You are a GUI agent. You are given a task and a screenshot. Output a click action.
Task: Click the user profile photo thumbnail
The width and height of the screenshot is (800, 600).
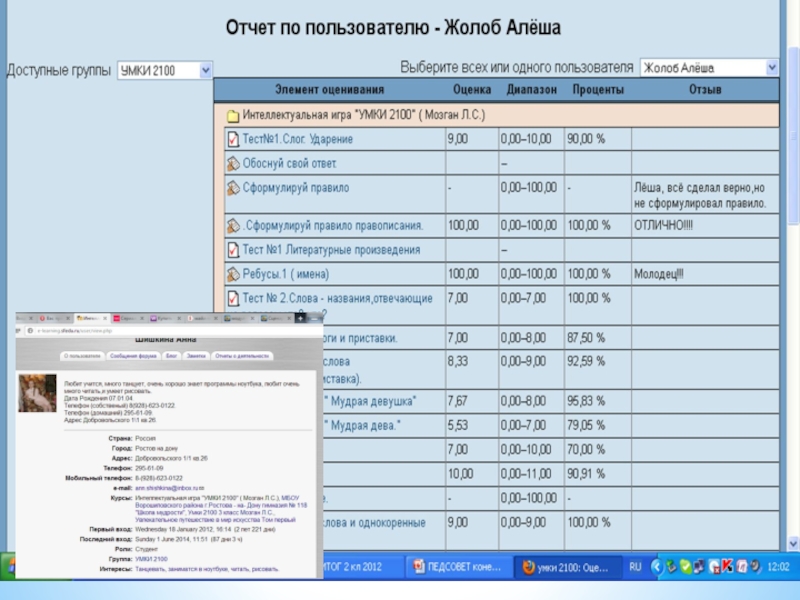(40, 394)
